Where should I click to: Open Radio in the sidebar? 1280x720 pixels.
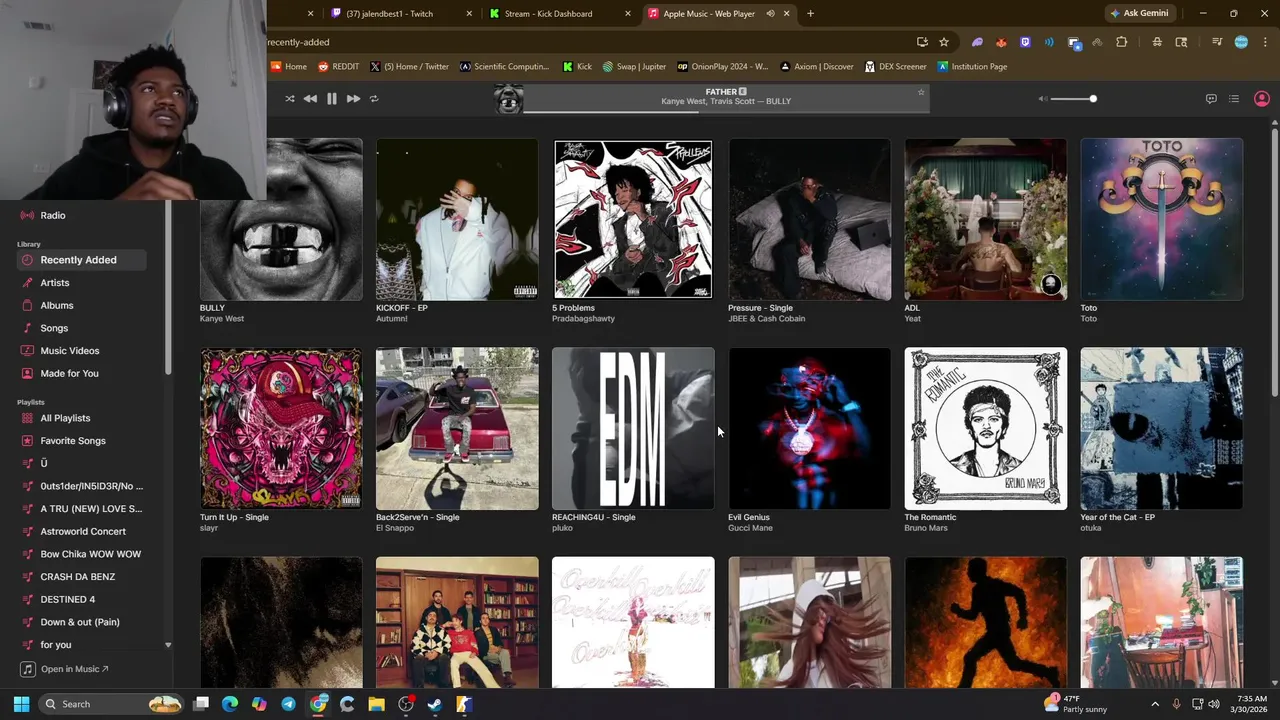tap(53, 215)
